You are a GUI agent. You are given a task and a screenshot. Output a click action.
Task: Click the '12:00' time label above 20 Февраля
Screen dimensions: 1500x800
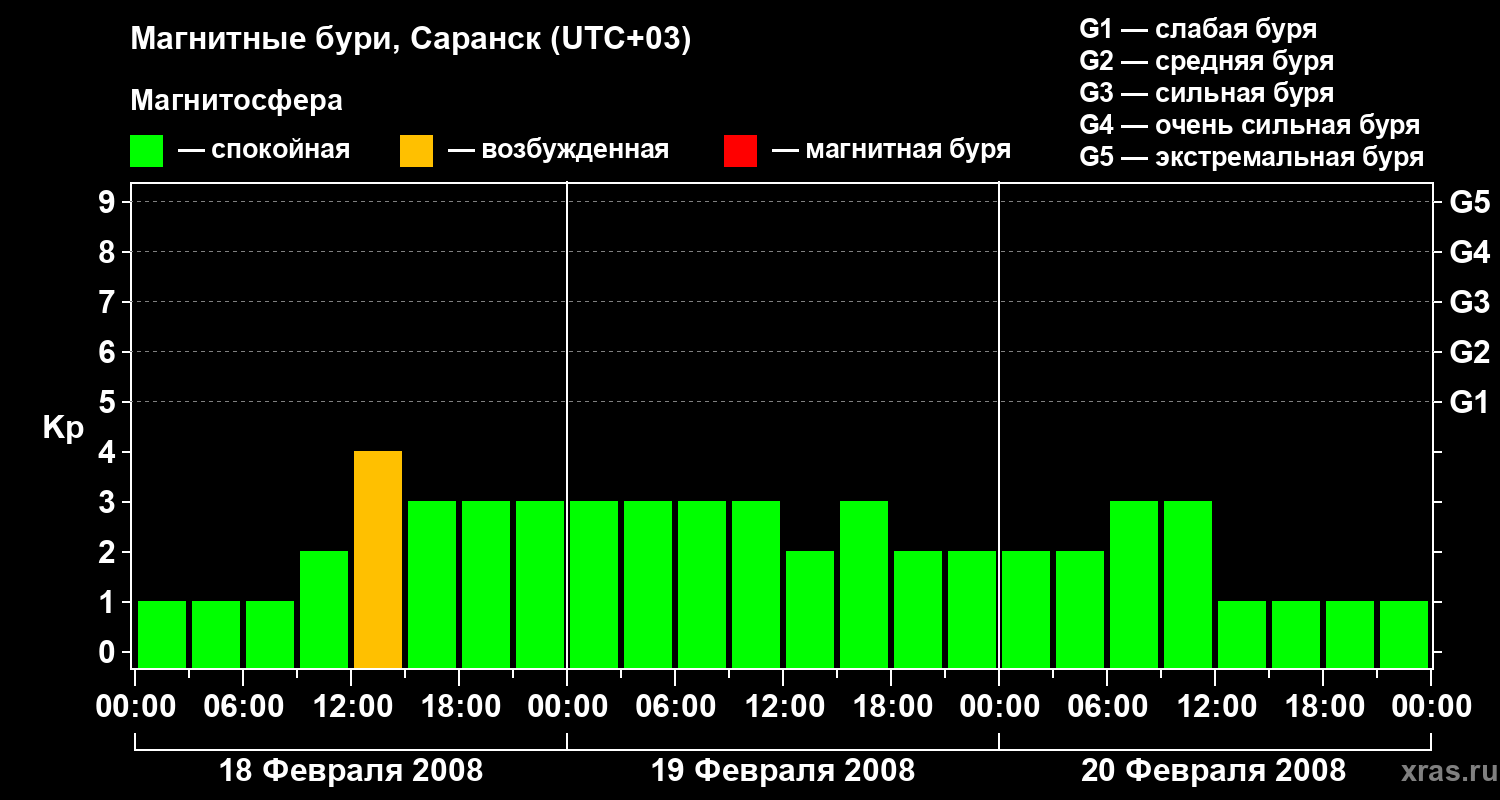(1215, 707)
